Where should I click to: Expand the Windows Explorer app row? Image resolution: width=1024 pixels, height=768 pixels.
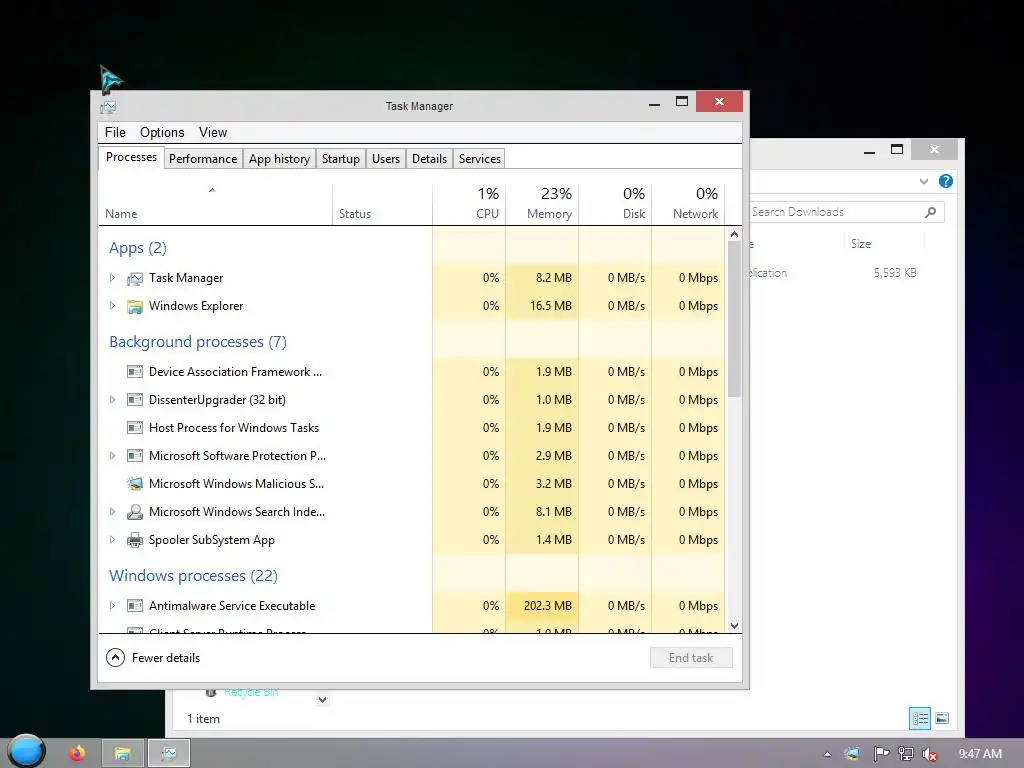click(112, 306)
